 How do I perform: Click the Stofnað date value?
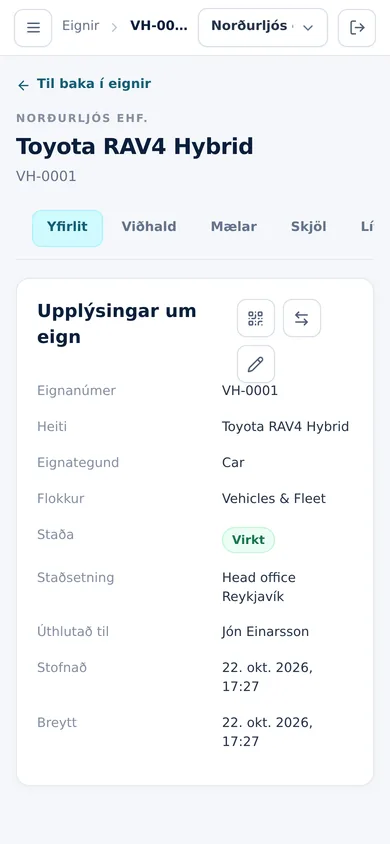(268, 677)
